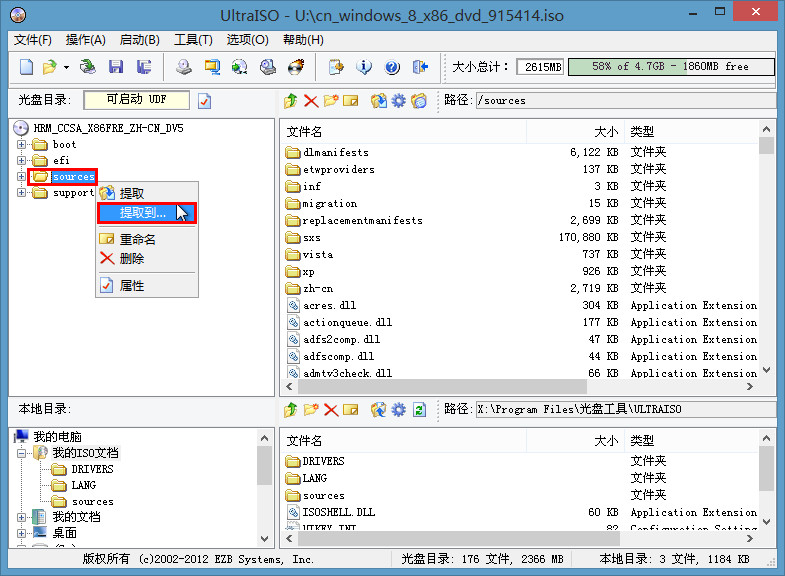Select the dlmanifests folder row
This screenshot has width=785, height=576.
[x=521, y=152]
